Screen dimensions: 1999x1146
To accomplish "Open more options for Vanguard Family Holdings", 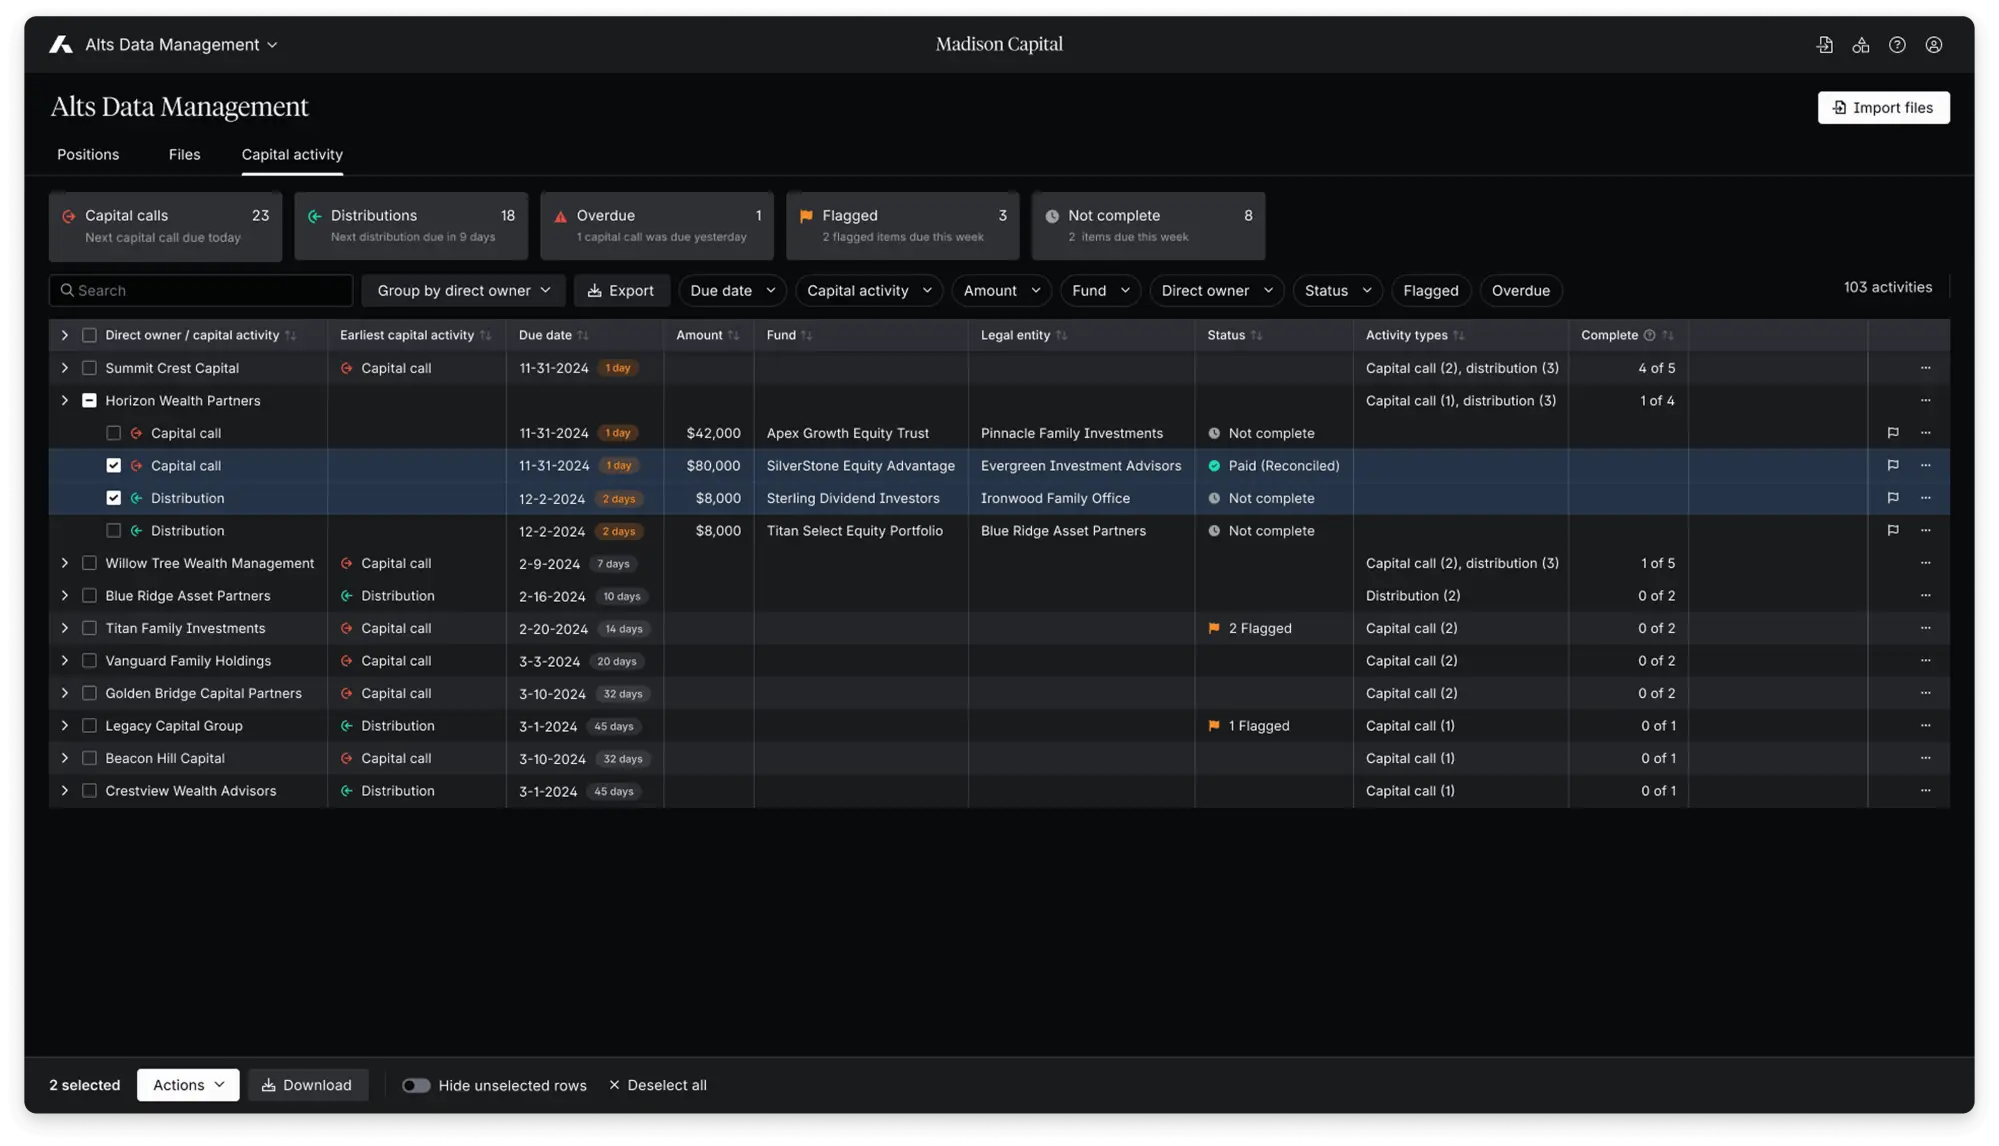I will point(1926,661).
